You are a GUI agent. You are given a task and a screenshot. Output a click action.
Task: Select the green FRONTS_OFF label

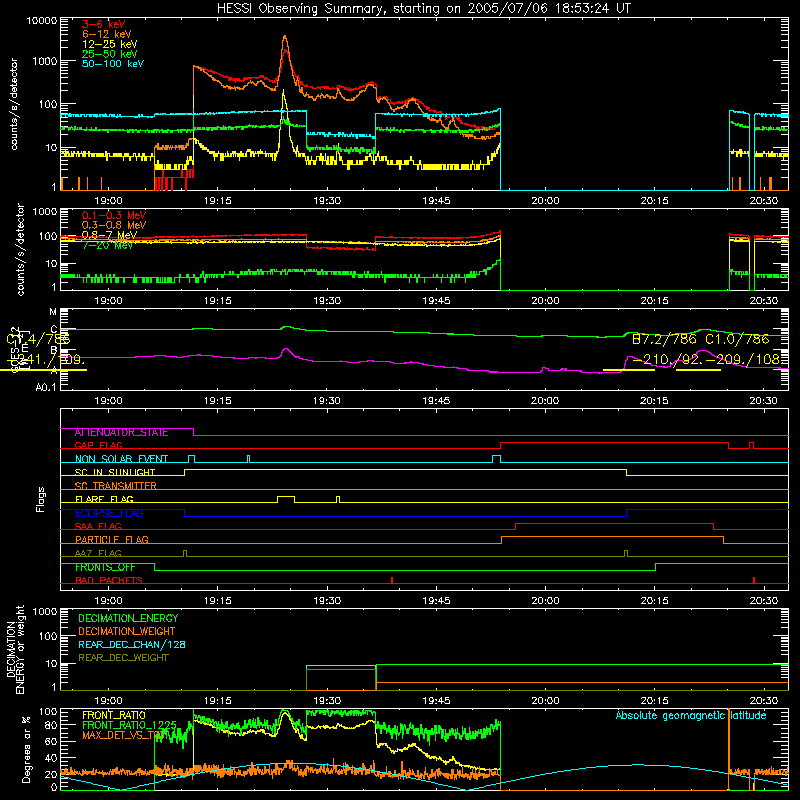tap(105, 567)
